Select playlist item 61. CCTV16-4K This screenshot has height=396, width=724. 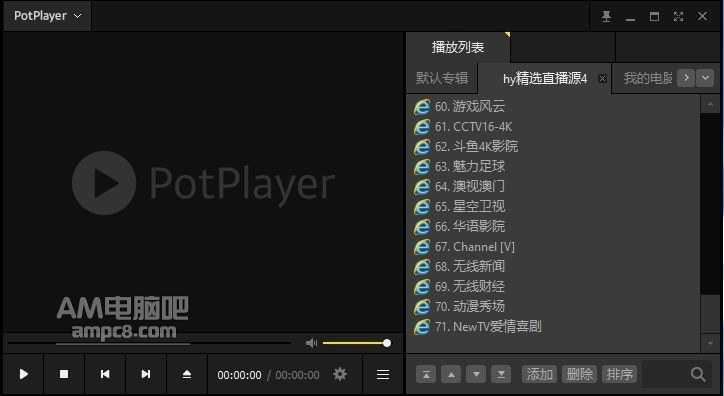[x=553, y=126]
